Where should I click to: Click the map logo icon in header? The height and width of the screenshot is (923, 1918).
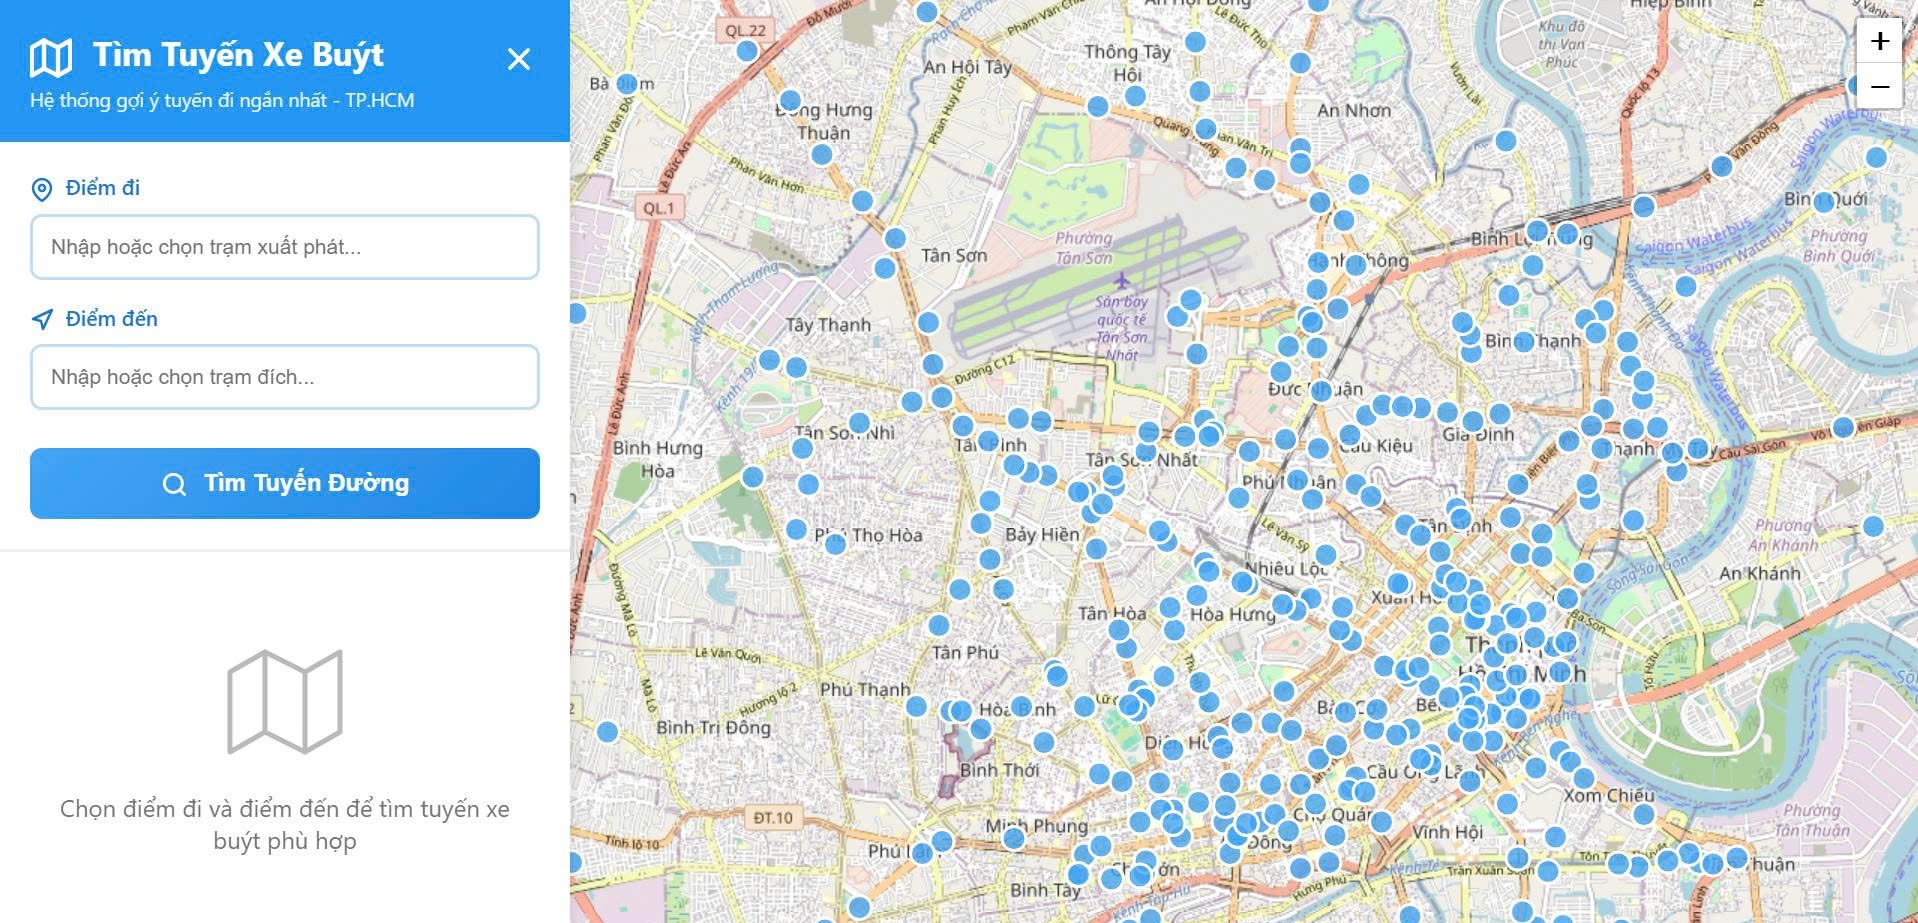pos(51,58)
